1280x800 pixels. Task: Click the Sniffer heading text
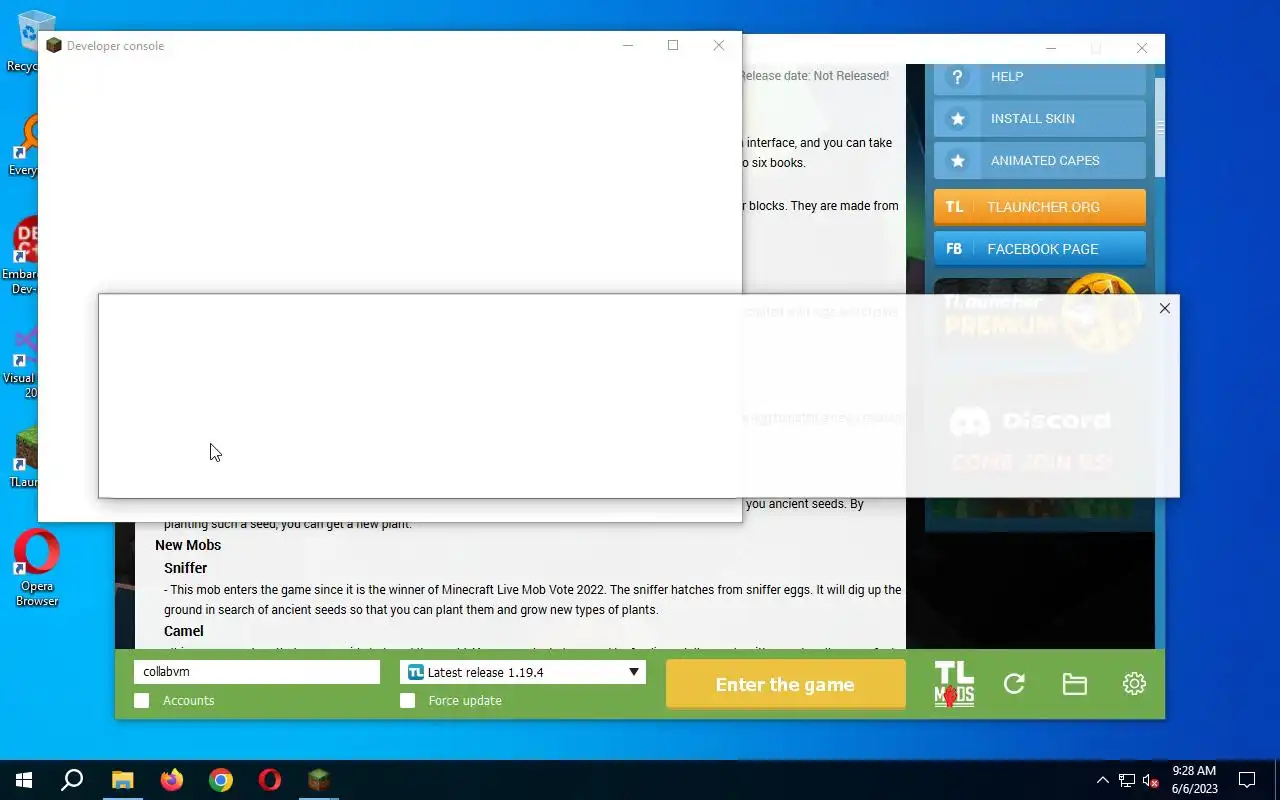pos(185,568)
